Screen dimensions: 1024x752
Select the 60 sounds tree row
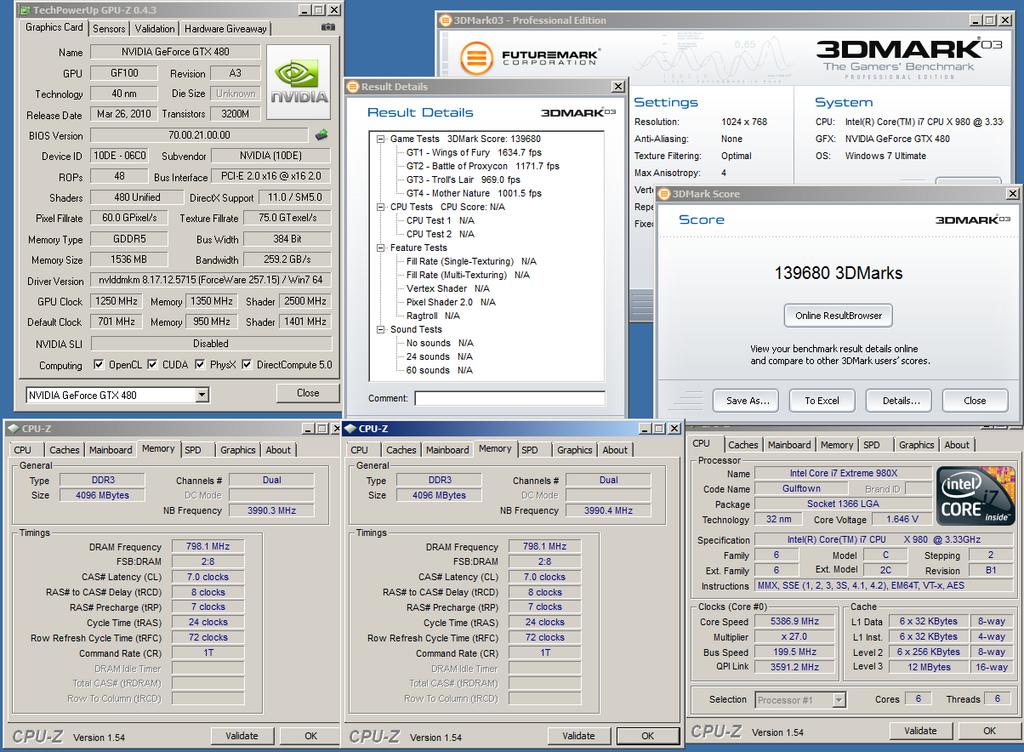point(440,370)
